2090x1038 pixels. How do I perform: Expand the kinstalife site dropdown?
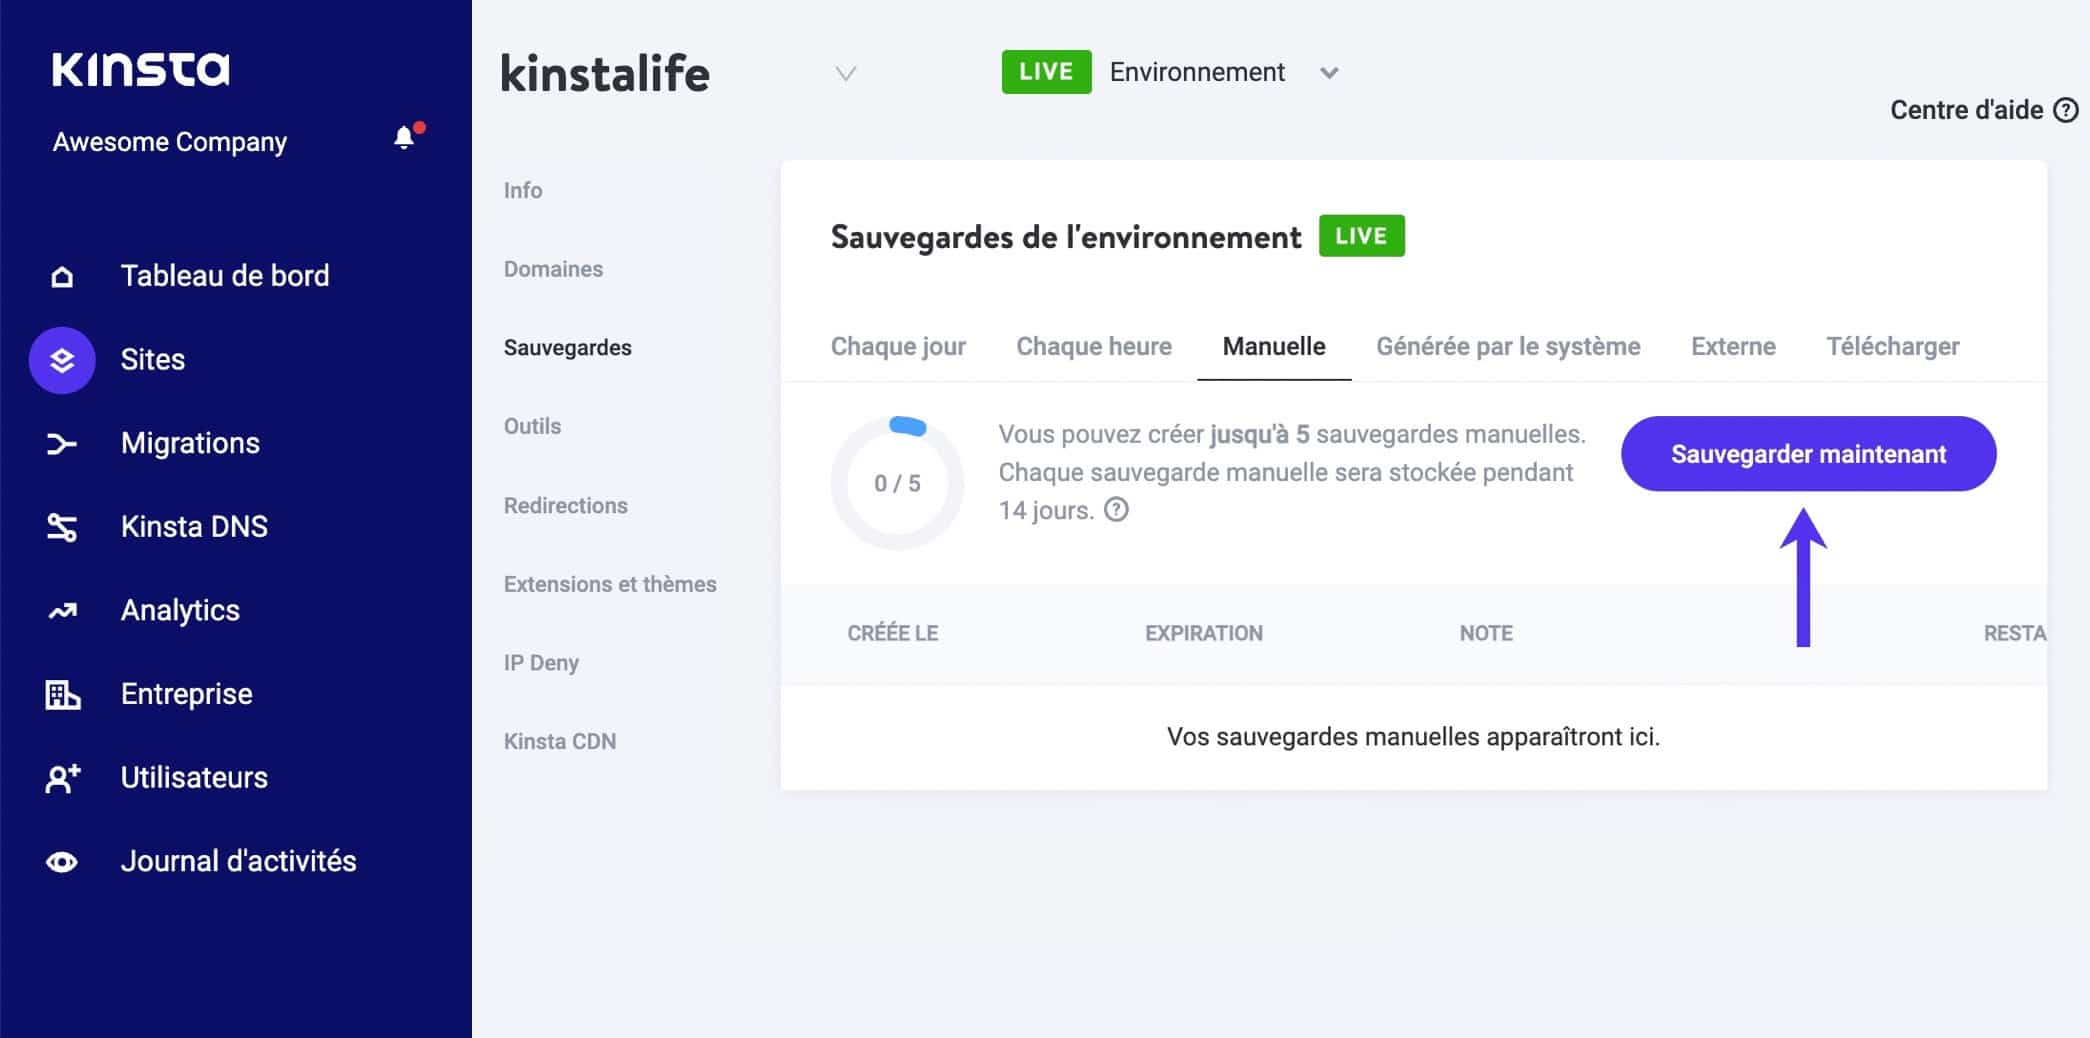tap(845, 73)
